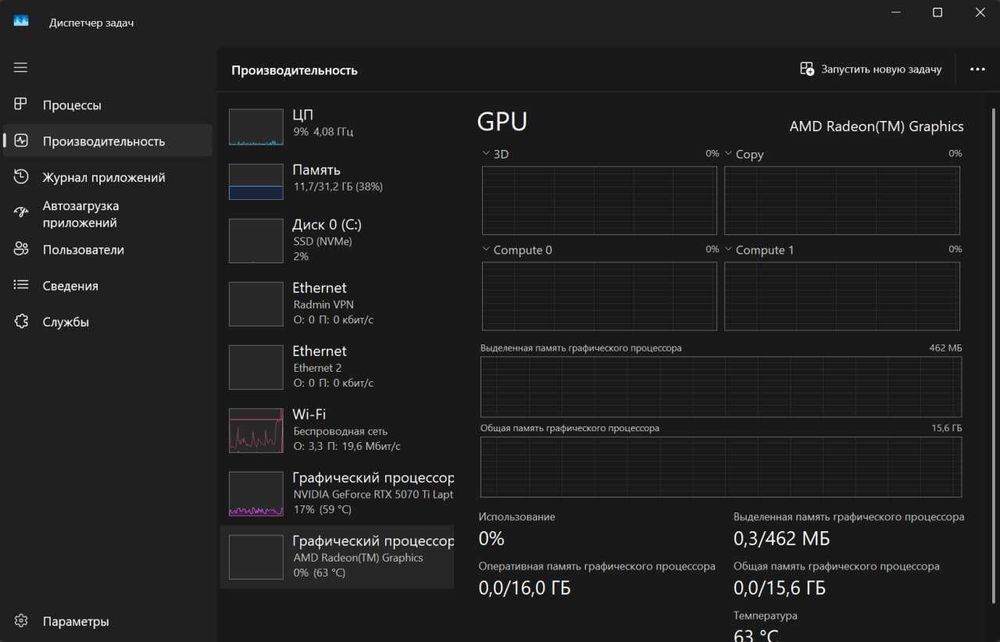Click the Журнал приложений history icon
1000x642 pixels.
coord(21,177)
